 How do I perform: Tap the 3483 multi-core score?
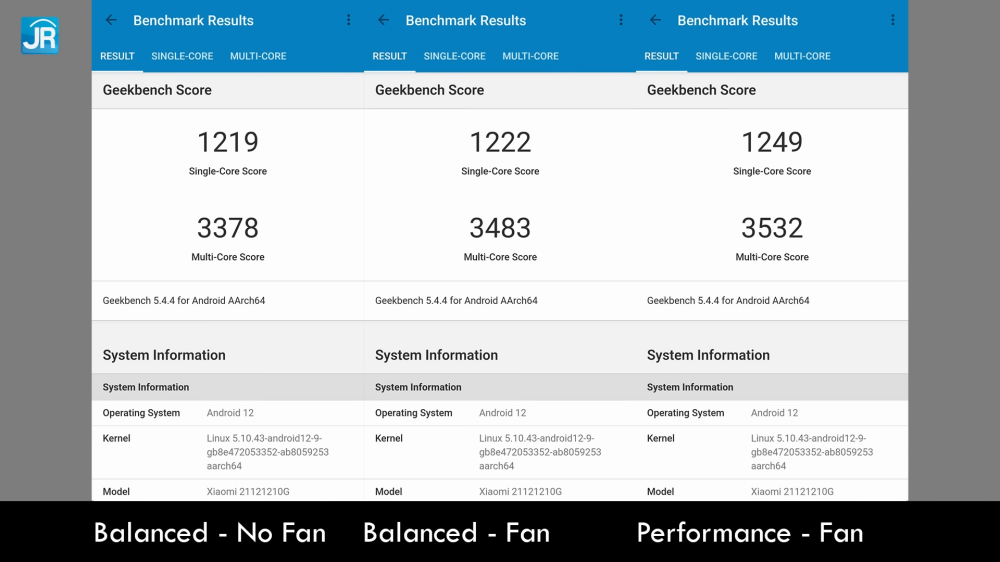coord(500,228)
